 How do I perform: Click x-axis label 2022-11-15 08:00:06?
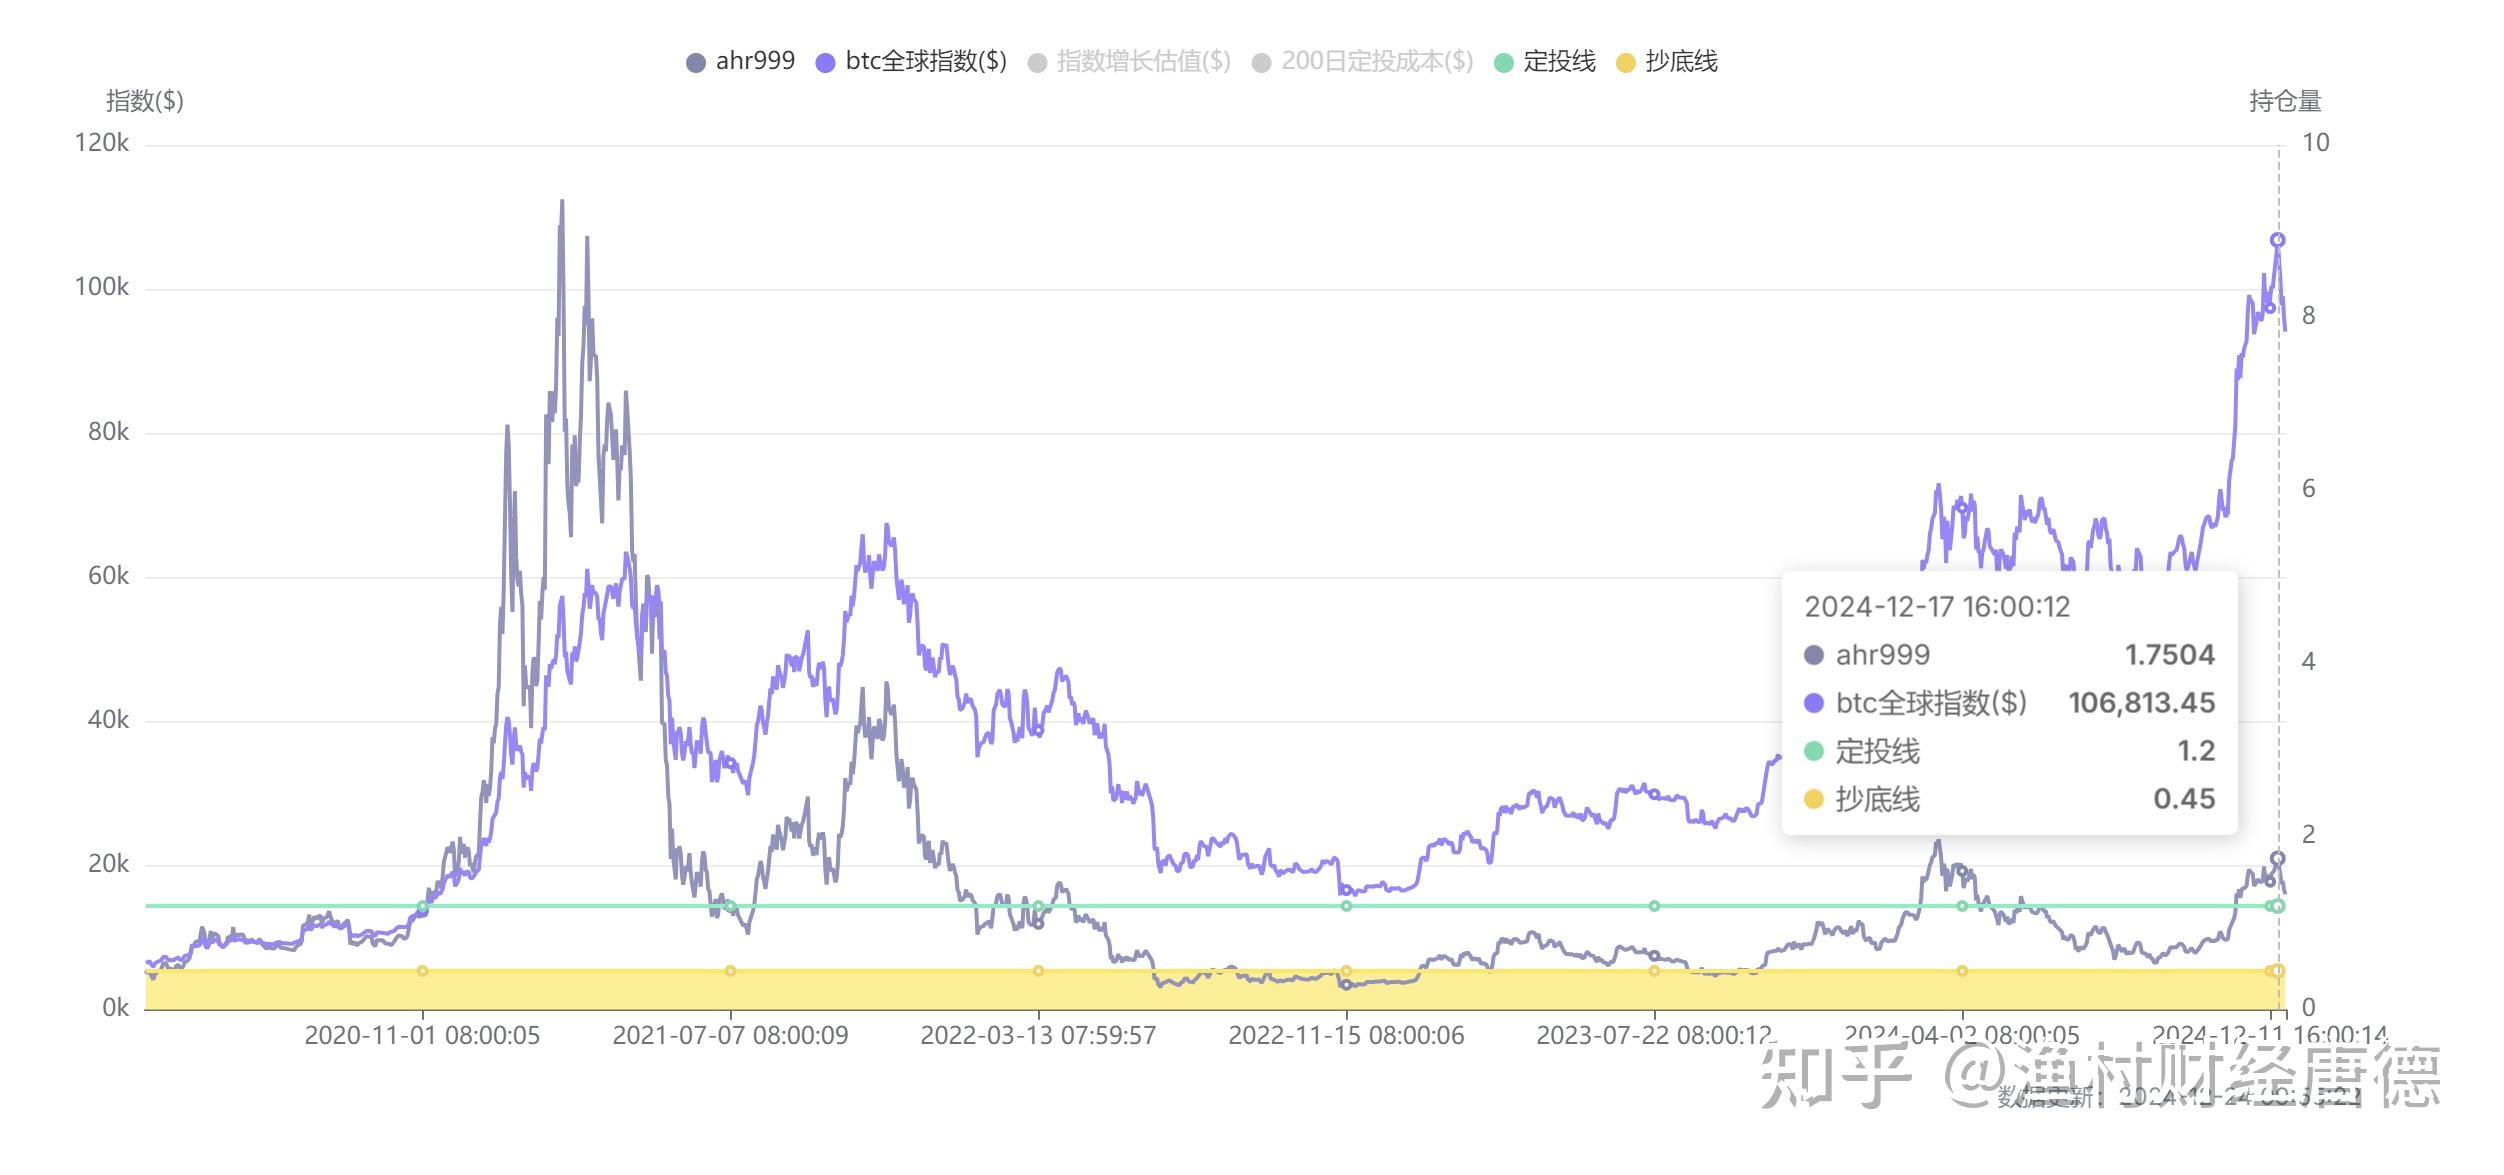click(1346, 1035)
